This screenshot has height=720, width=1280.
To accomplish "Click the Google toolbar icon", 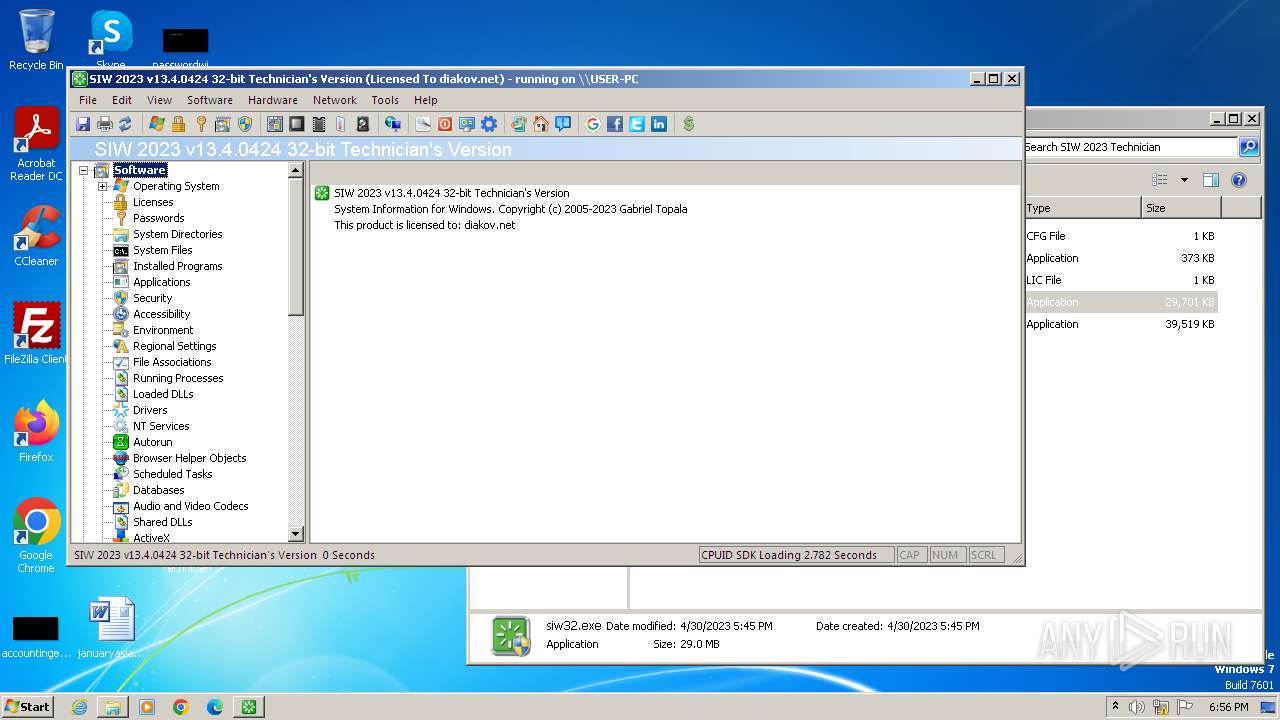I will (593, 124).
